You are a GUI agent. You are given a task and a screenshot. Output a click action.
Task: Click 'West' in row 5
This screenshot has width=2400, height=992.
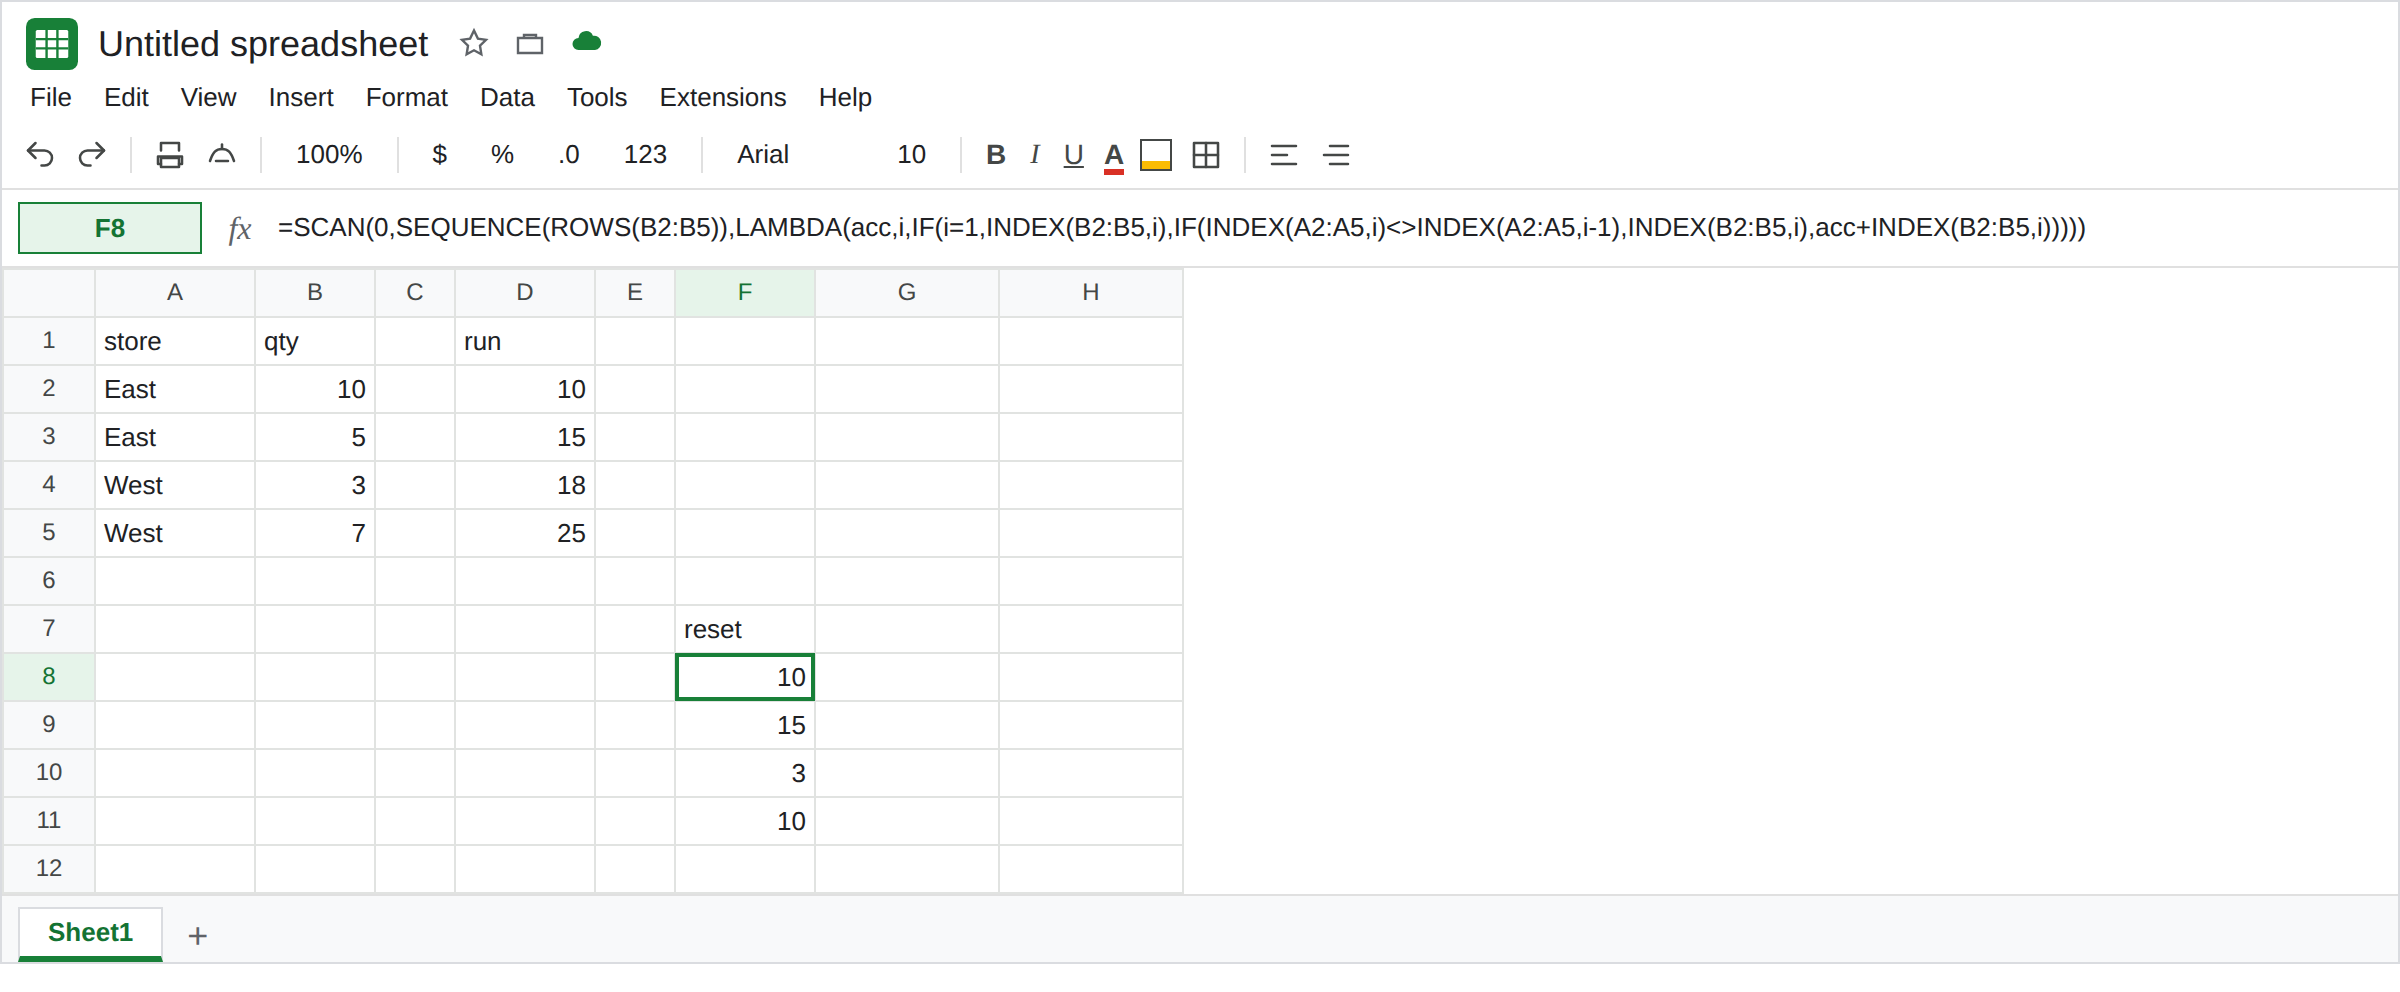tap(175, 533)
